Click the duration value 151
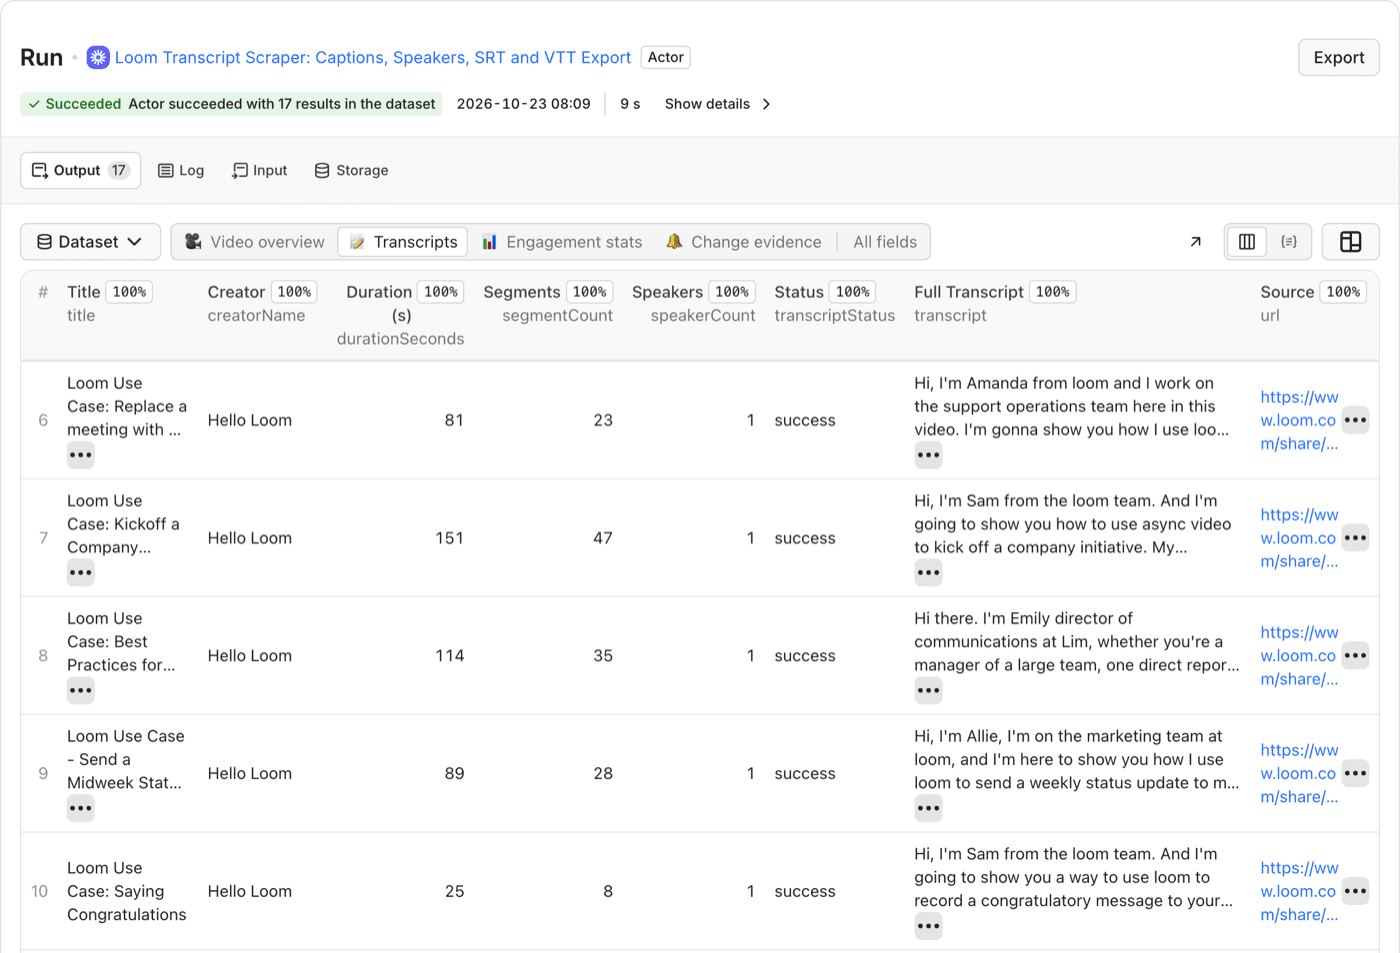Viewport: 1400px width, 953px height. pos(449,538)
